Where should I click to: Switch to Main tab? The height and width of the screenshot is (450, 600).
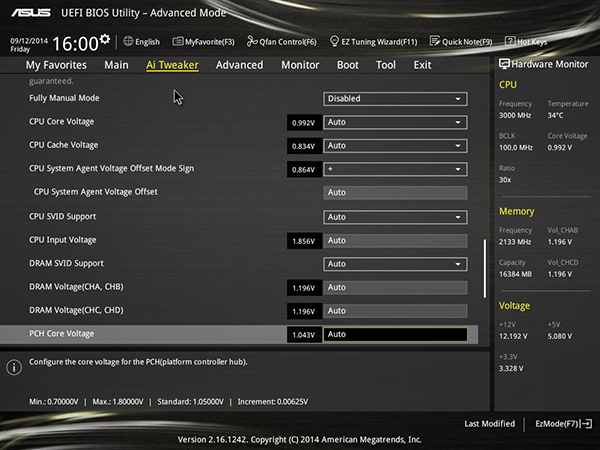tap(116, 65)
